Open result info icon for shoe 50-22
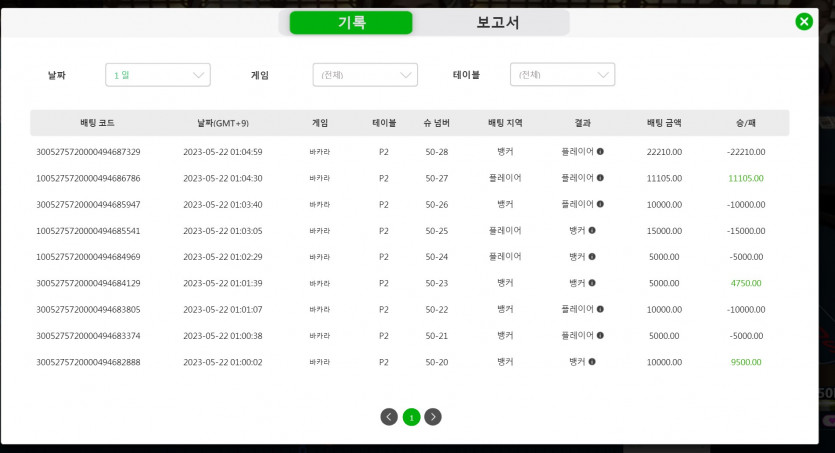 click(600, 309)
